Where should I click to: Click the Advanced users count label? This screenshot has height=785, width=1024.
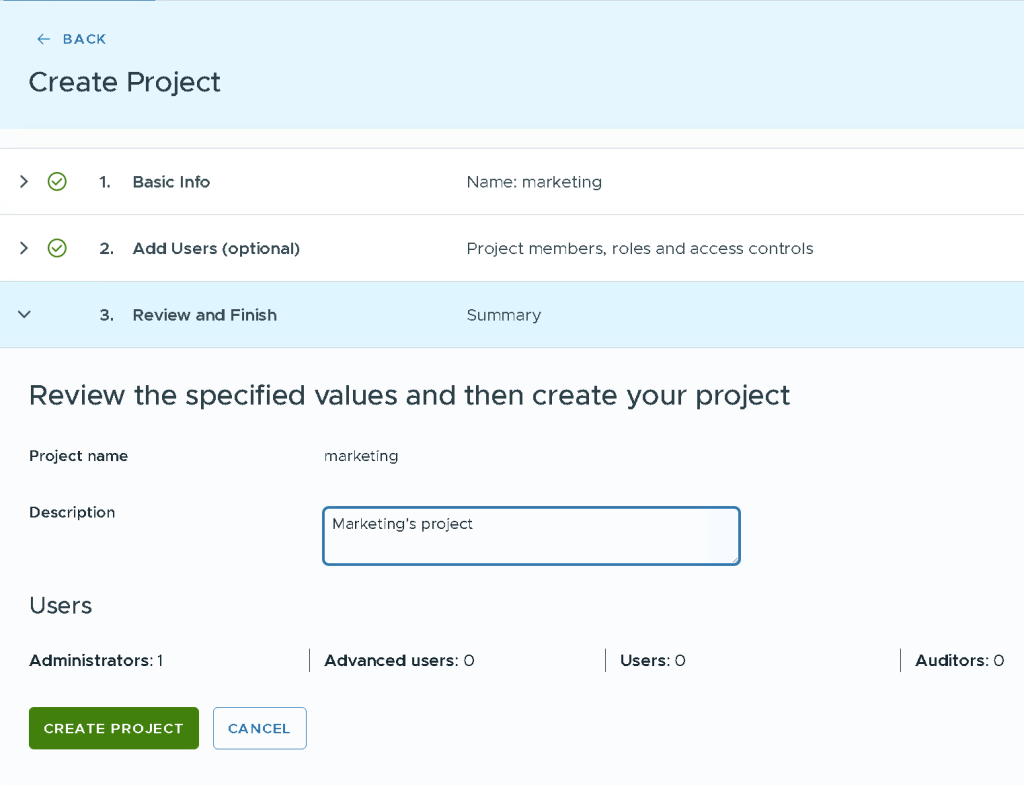coord(399,661)
